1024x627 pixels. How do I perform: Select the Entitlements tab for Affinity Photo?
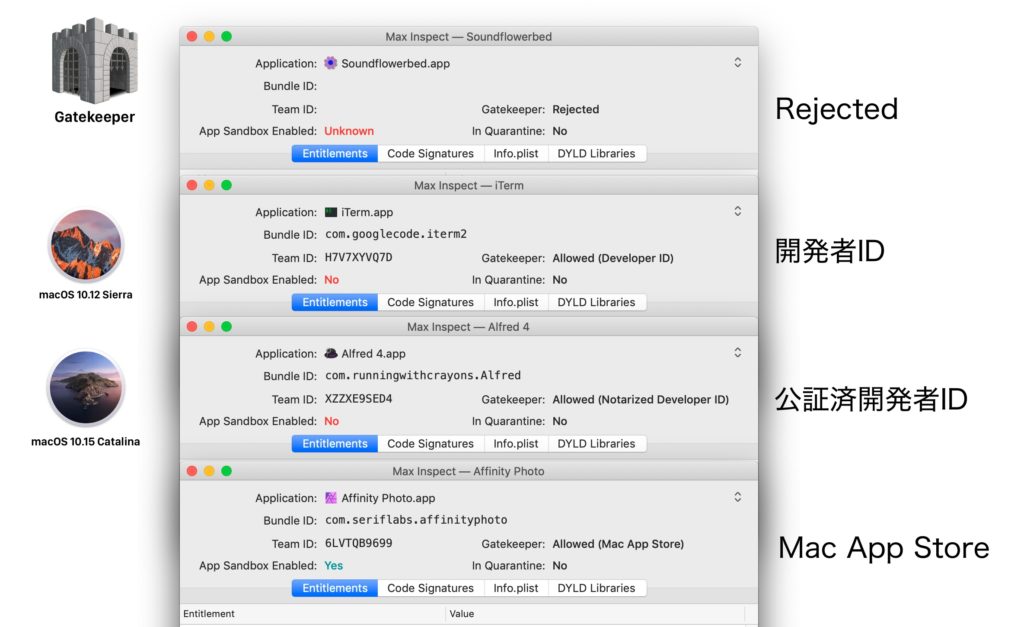coord(334,587)
